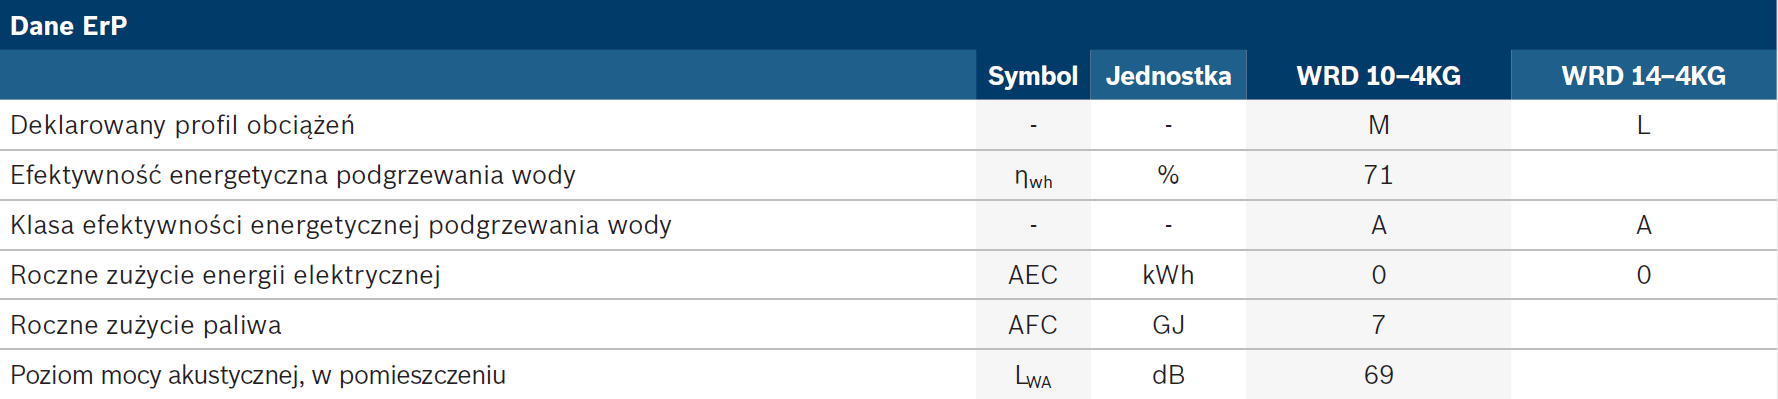
Task: Click the dB unit cell
Action: [1168, 375]
